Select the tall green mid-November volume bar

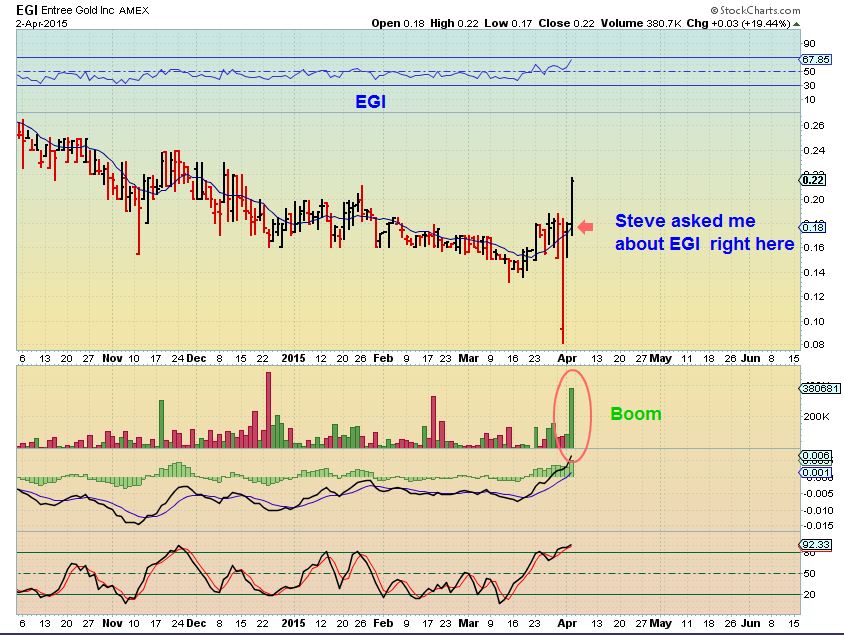161,424
